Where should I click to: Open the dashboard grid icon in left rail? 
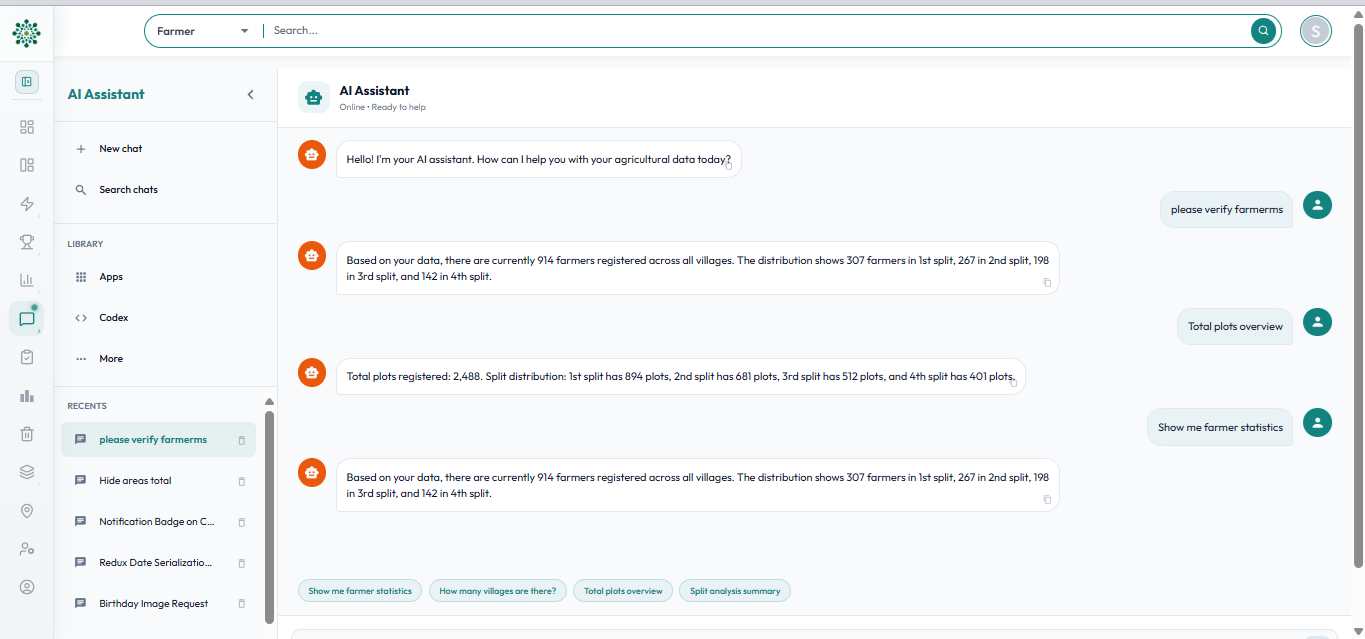tap(27, 127)
